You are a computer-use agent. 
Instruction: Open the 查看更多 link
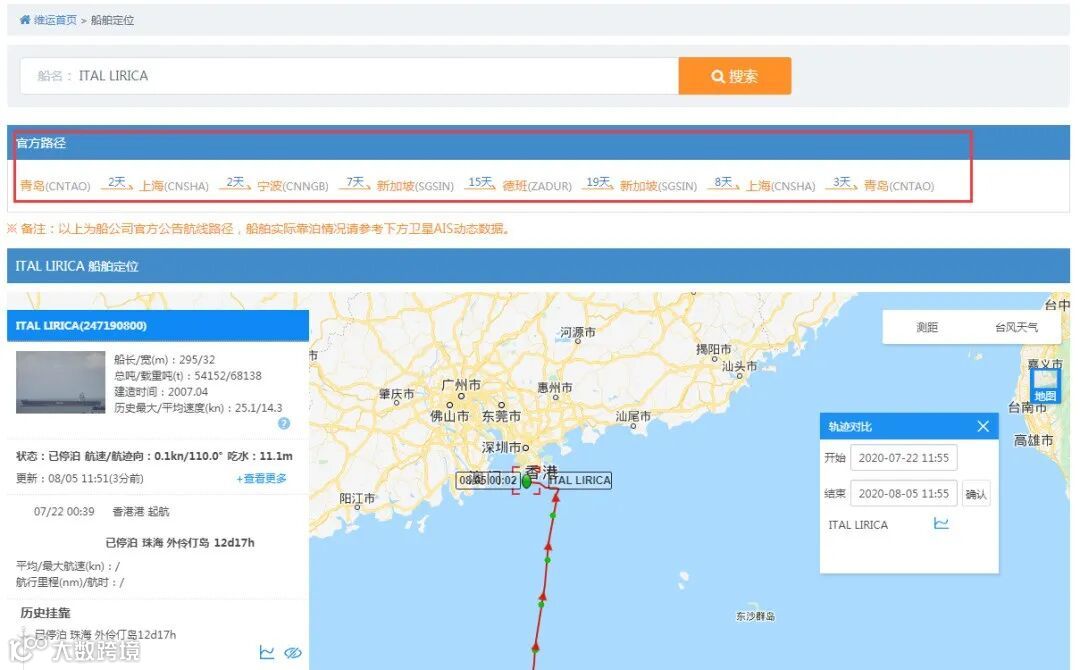pyautogui.click(x=262, y=478)
